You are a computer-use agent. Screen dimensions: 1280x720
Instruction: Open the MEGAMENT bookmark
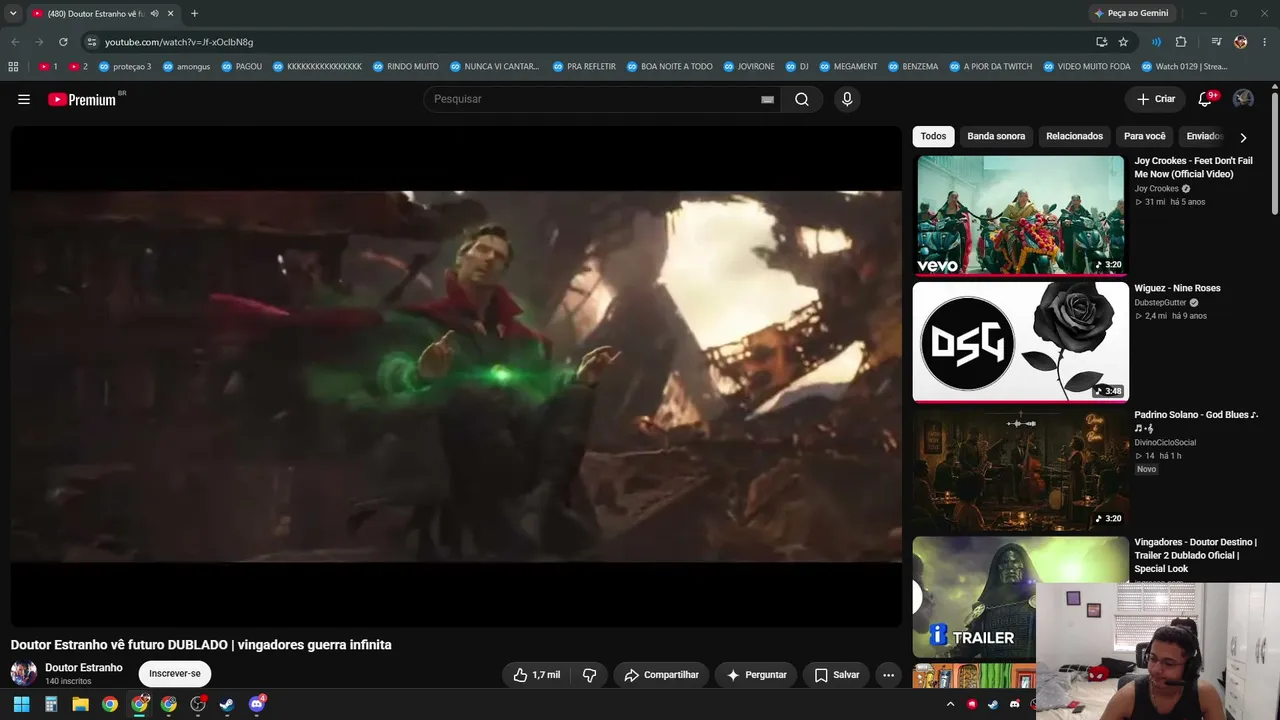848,67
